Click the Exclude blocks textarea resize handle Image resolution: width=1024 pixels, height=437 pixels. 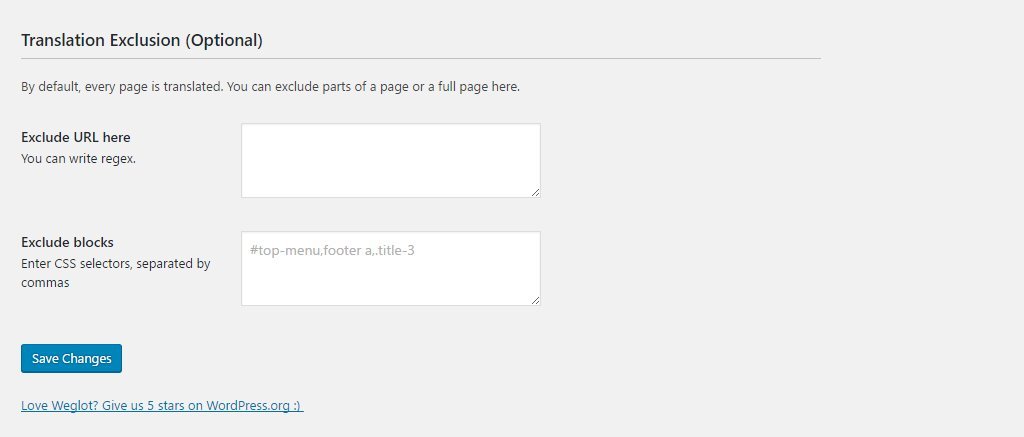click(536, 300)
